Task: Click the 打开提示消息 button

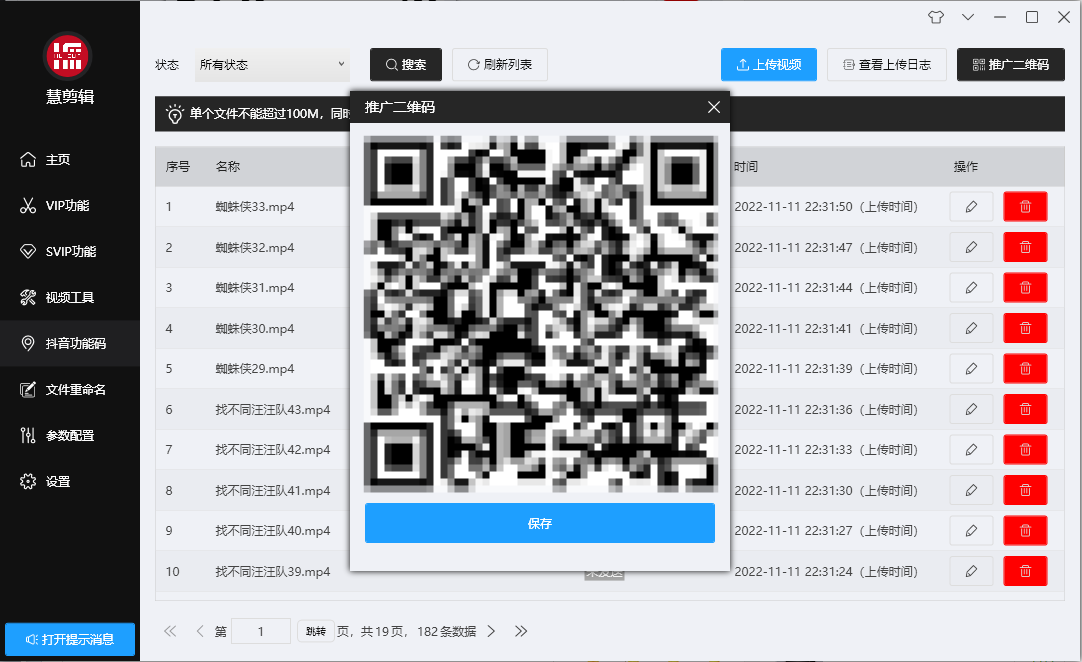Action: click(x=70, y=639)
